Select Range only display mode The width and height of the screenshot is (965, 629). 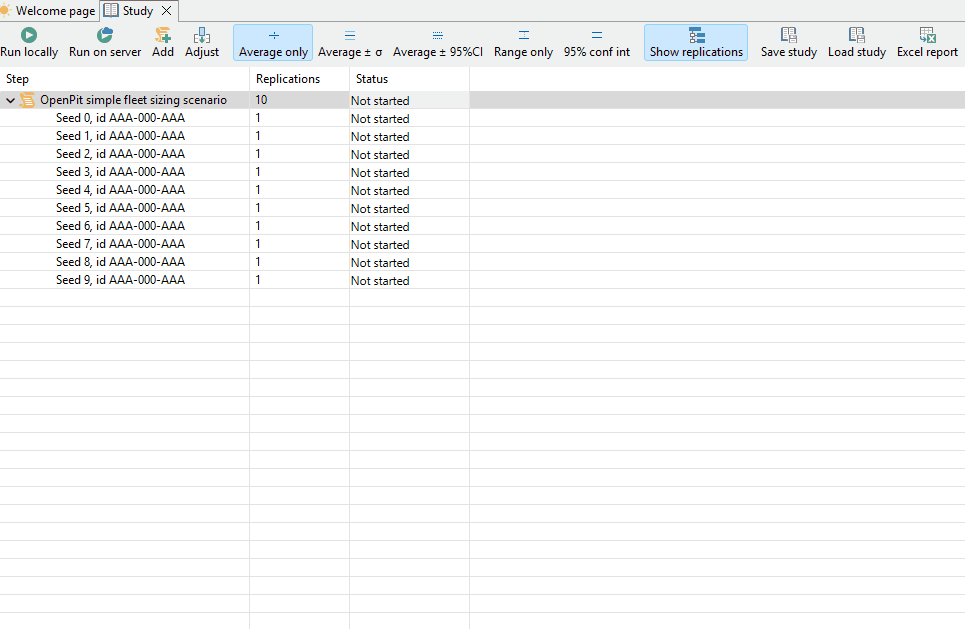tap(523, 42)
